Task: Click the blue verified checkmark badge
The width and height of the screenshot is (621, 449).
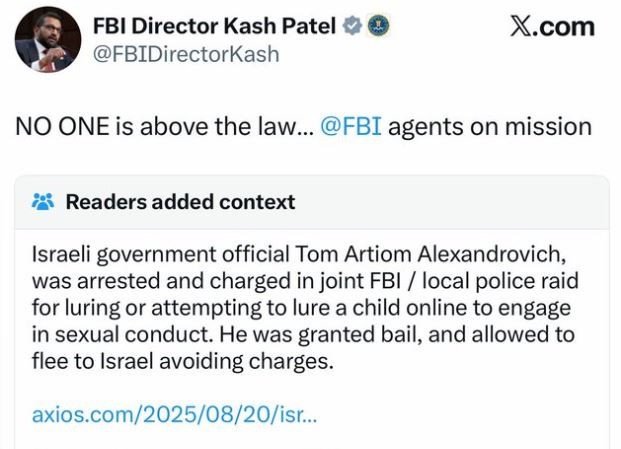Action: pos(351,27)
